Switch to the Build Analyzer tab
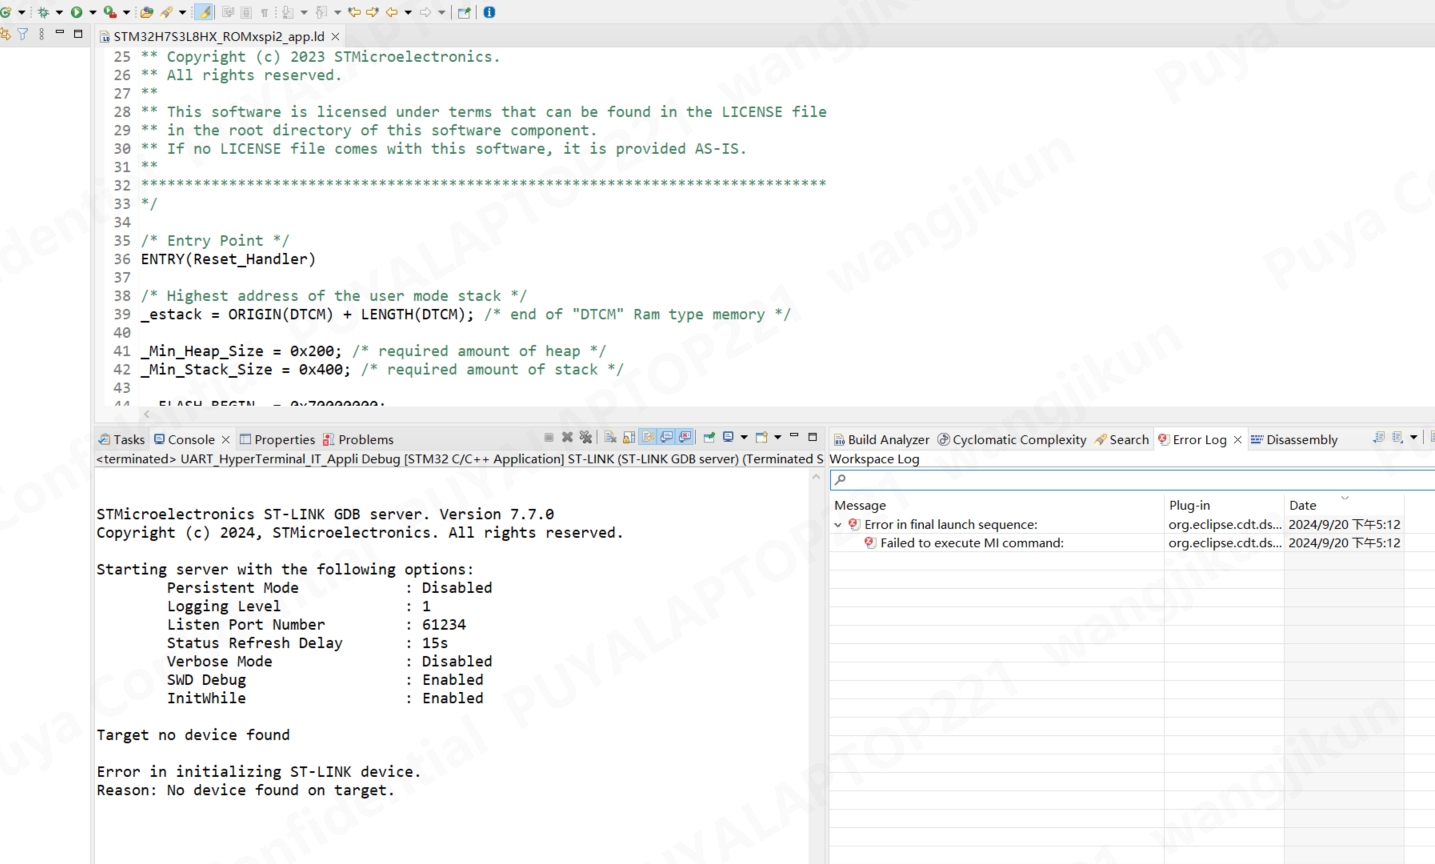Screen dimensions: 1435x864 point(881,440)
